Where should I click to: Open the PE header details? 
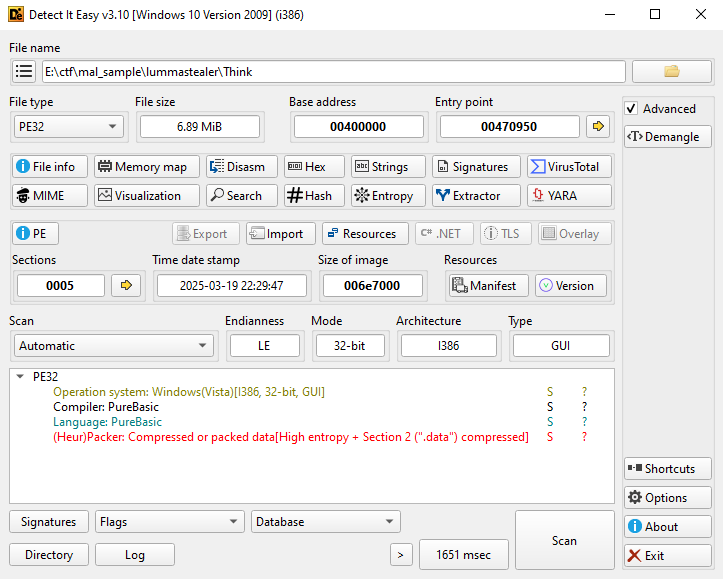coord(36,233)
